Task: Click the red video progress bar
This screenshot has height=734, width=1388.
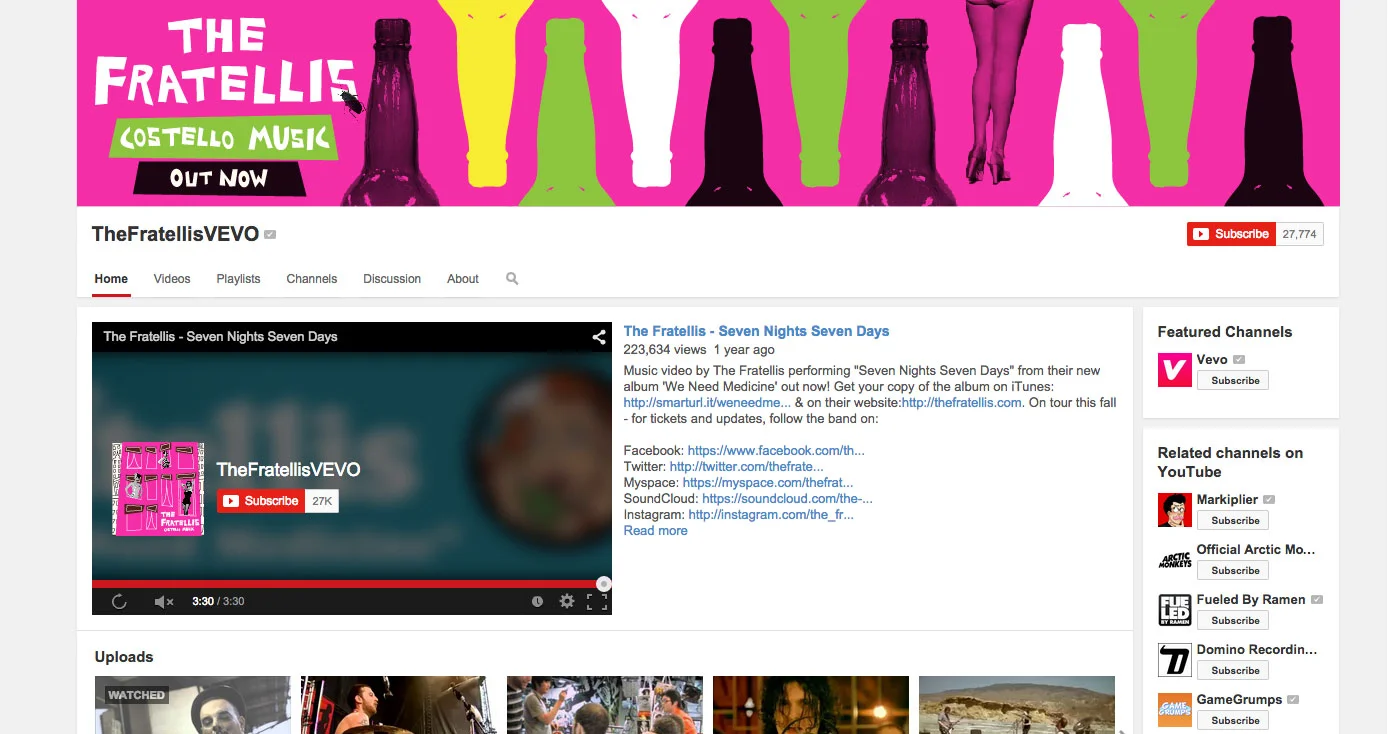Action: point(351,584)
